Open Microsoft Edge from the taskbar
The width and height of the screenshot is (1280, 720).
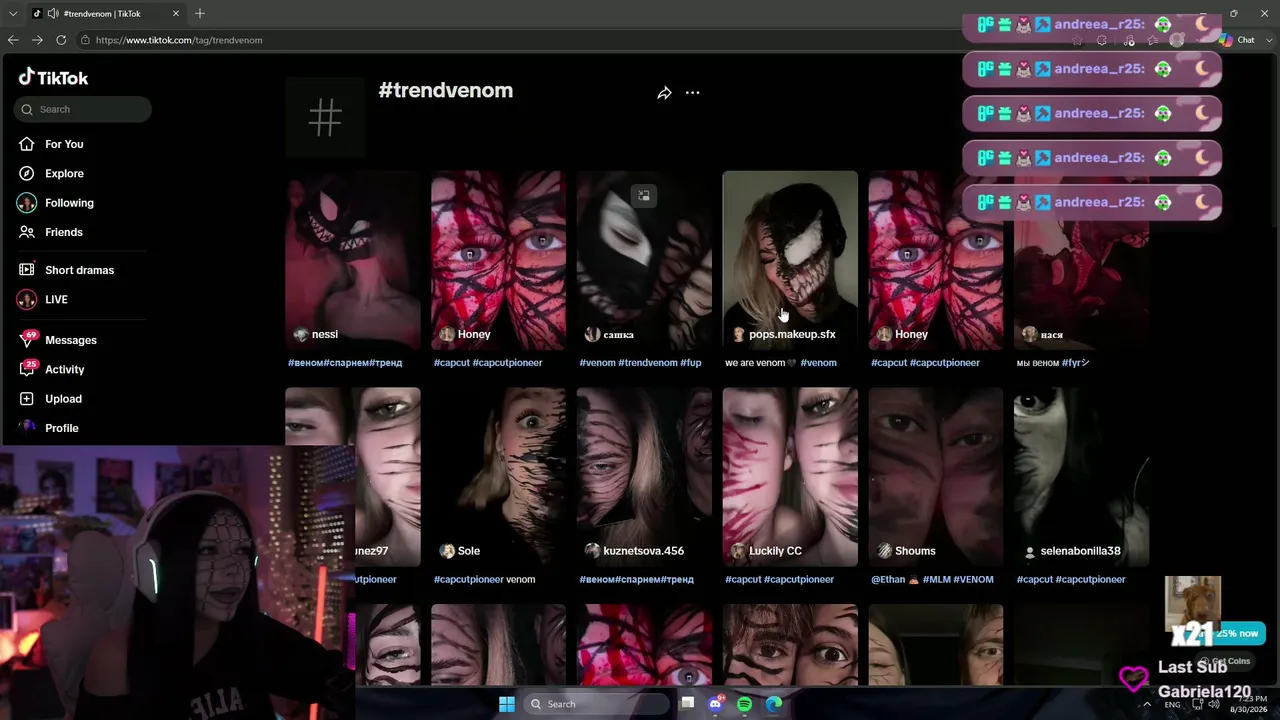click(x=774, y=704)
